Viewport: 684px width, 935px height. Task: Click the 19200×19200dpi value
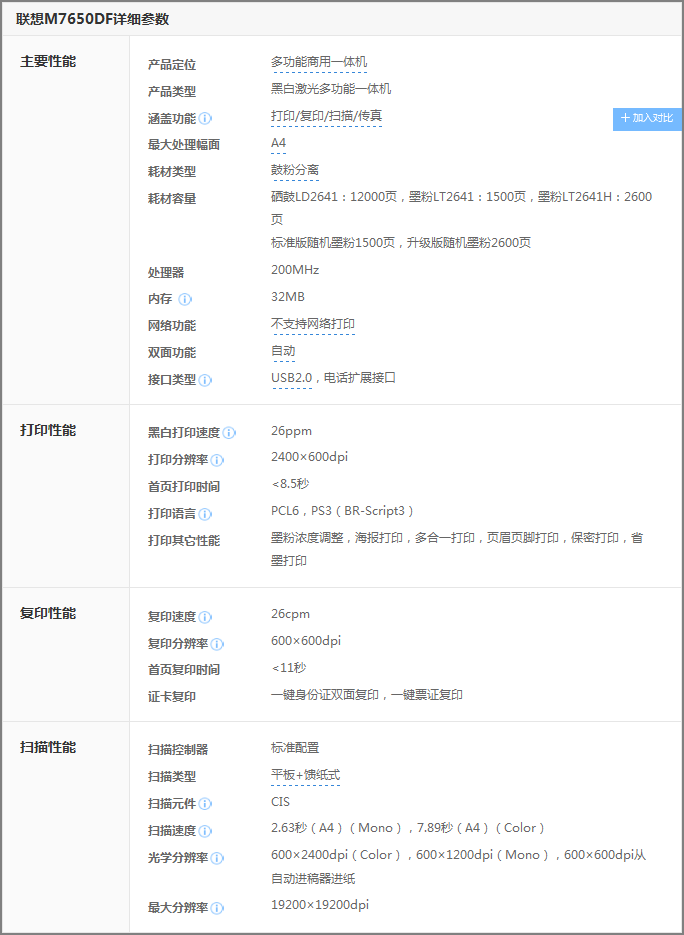(320, 905)
